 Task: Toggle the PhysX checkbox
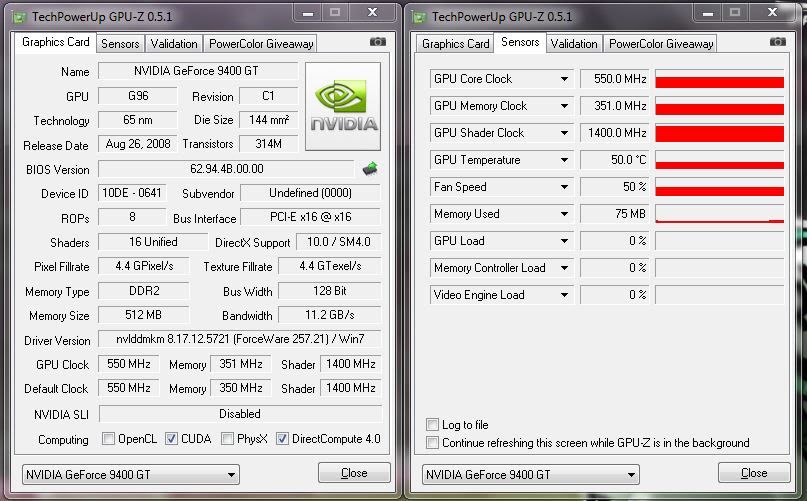[x=227, y=439]
